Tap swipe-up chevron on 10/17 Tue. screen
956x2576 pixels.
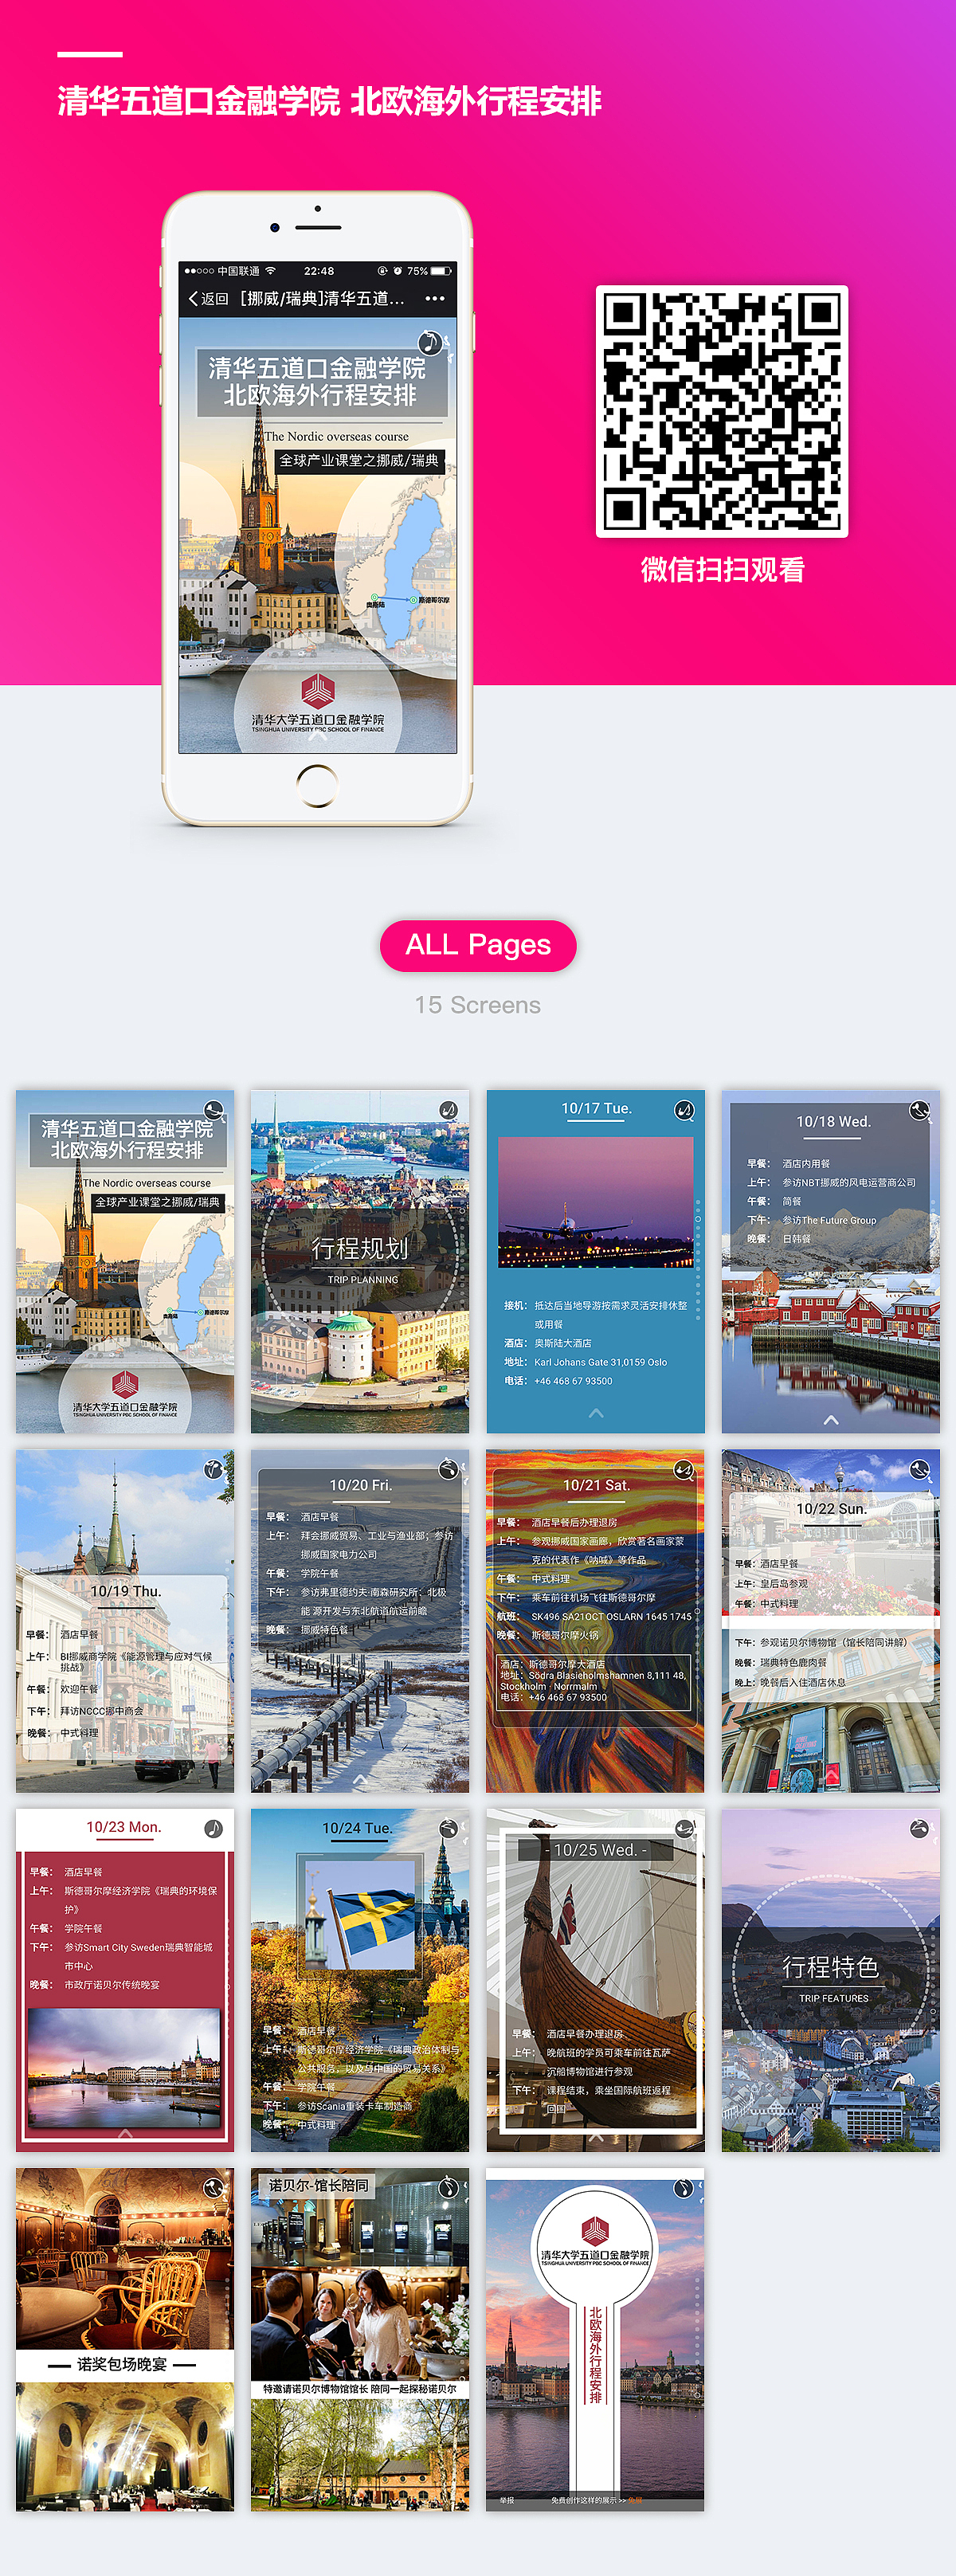[596, 1412]
